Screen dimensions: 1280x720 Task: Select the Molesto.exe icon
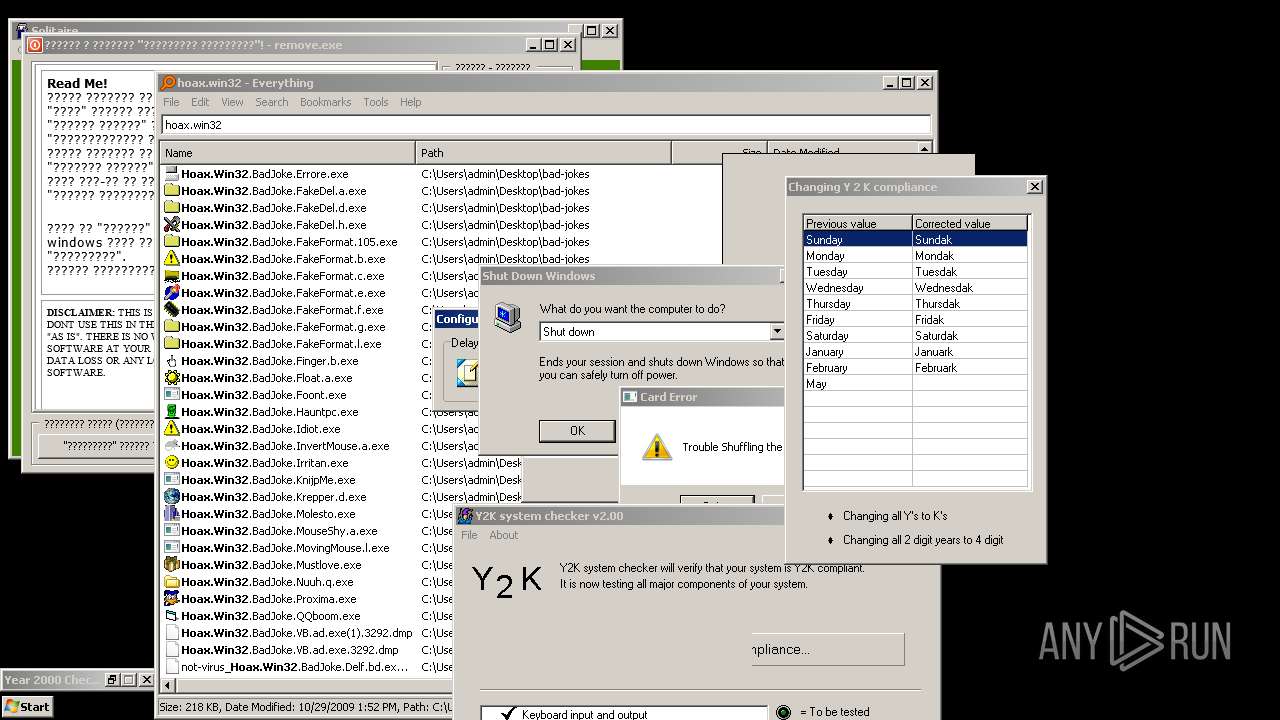point(172,514)
